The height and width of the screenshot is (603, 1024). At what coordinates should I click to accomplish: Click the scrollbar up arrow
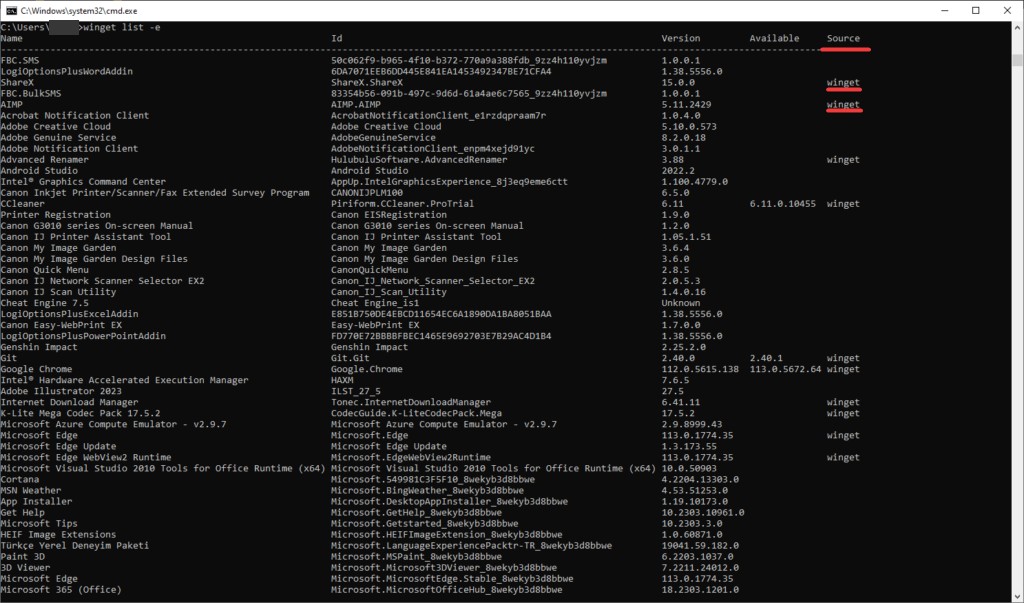(x=1016, y=26)
